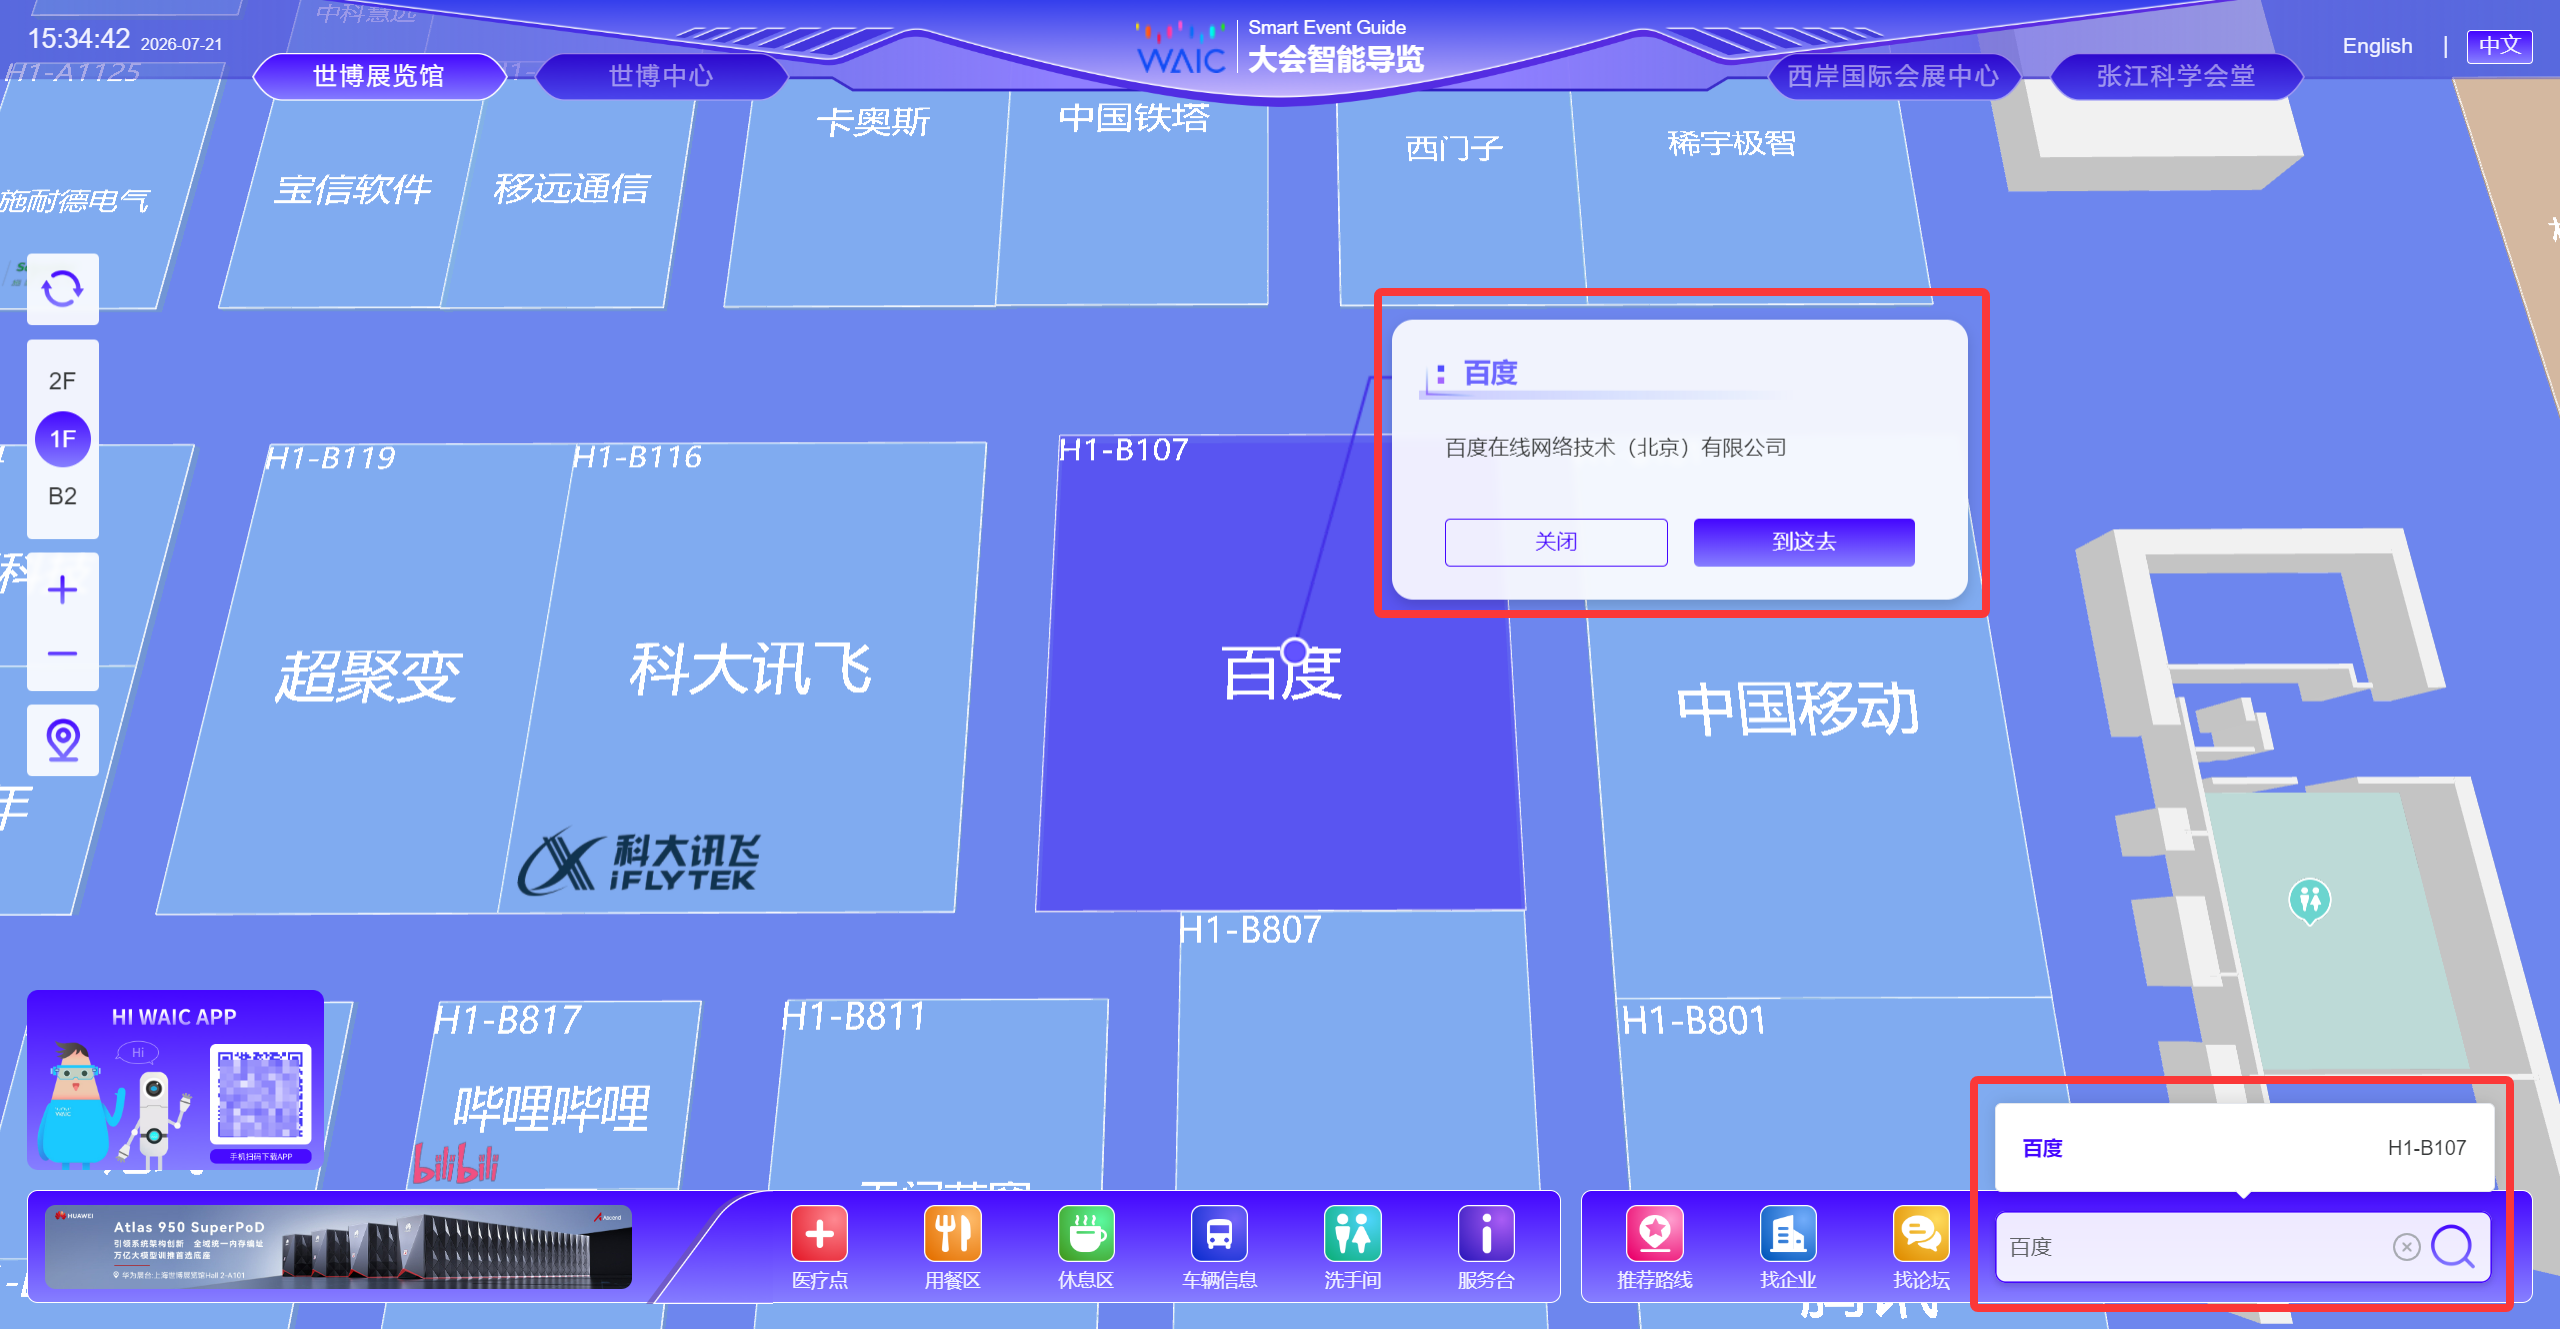Click the map refresh/rotate icon
The height and width of the screenshot is (1329, 2560).
[62, 289]
